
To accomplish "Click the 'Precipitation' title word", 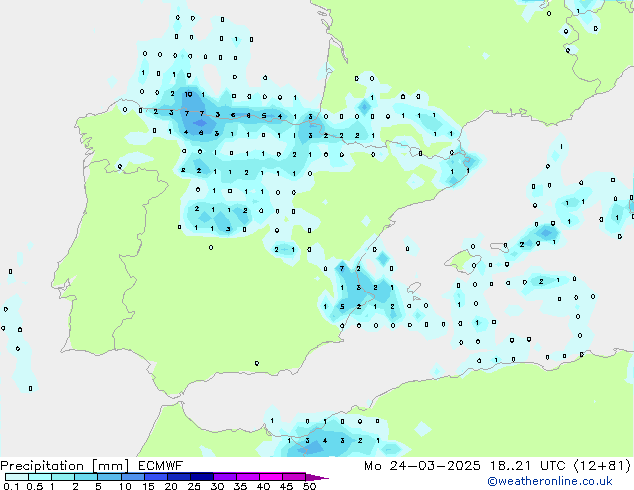I will (42, 466).
